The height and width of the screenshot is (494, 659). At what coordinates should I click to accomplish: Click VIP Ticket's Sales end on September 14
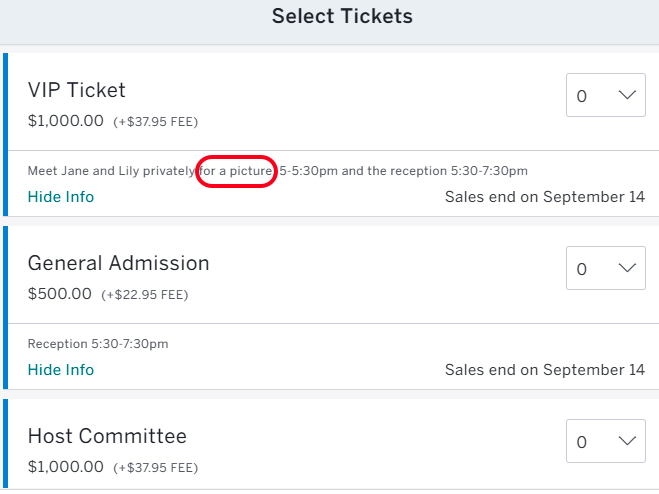[x=545, y=197]
